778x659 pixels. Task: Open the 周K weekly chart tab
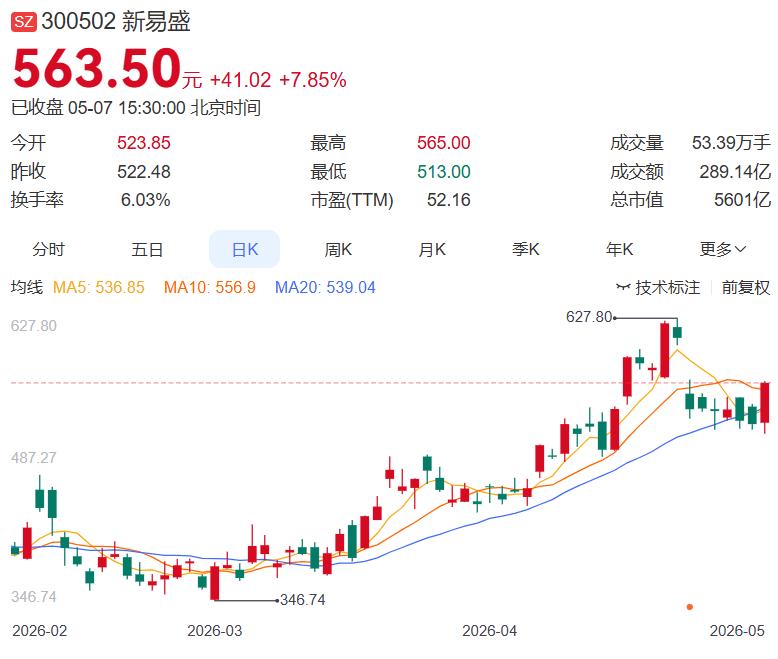(x=338, y=249)
